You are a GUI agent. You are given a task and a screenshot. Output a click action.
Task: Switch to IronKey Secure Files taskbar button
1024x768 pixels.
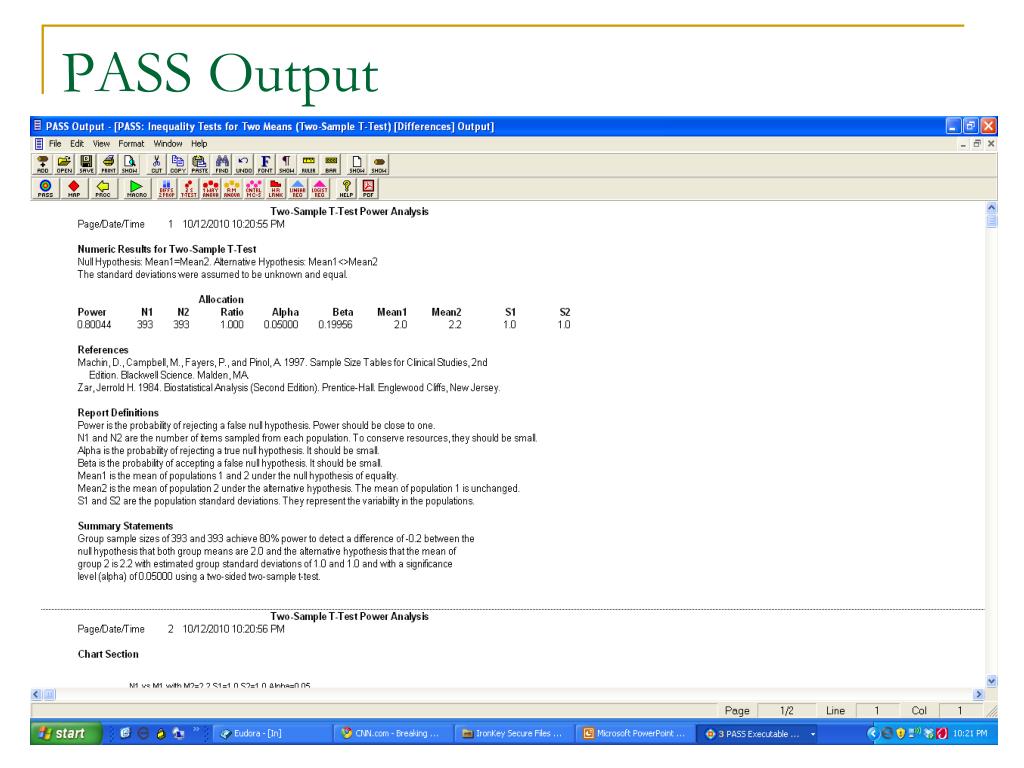click(512, 733)
